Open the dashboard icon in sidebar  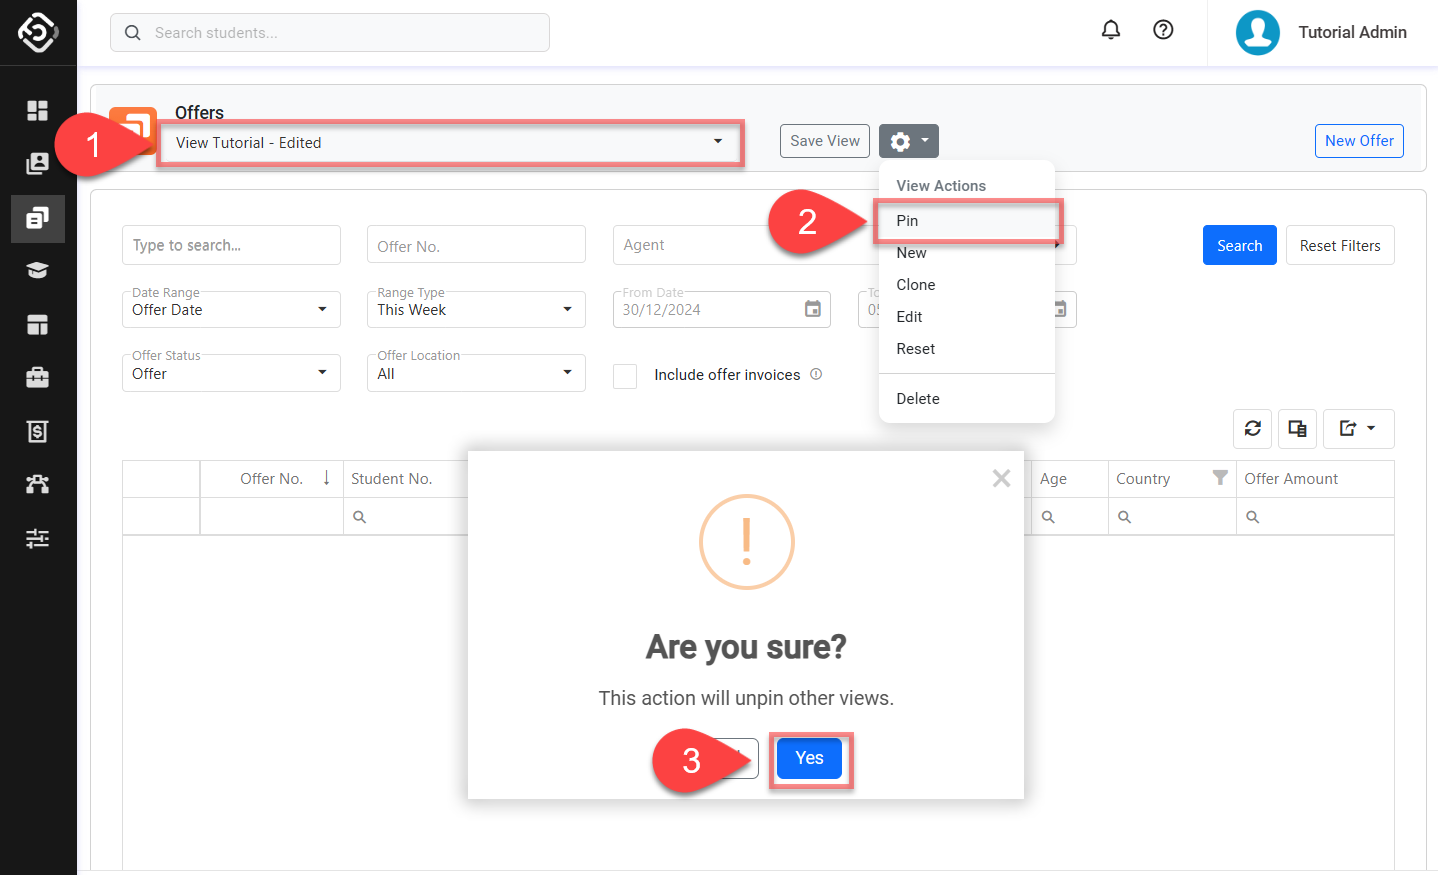pos(37,110)
